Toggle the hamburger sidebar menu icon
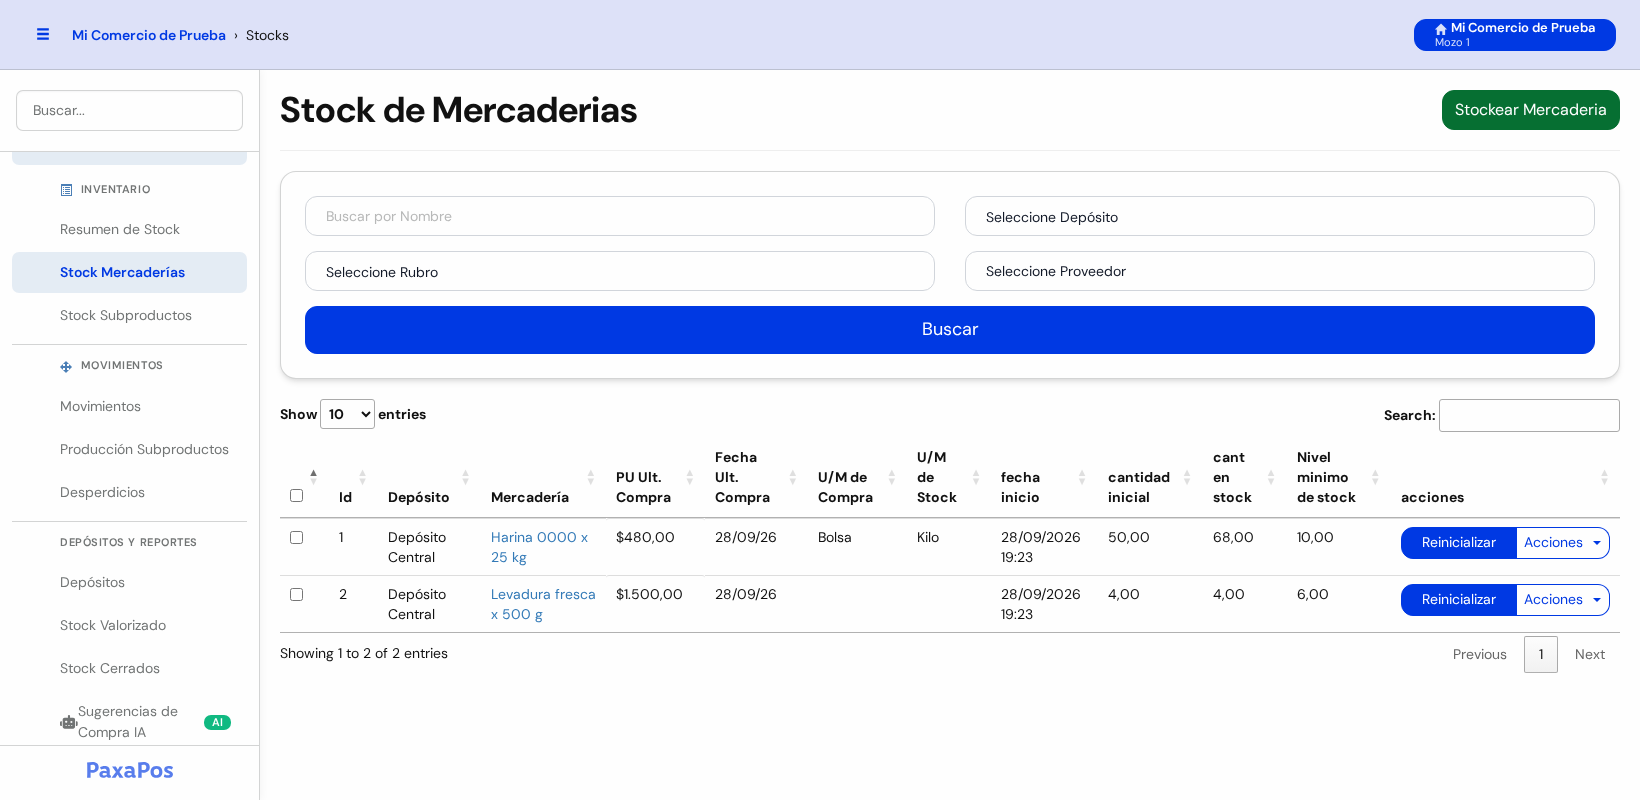This screenshot has height=800, width=1640. tap(43, 34)
